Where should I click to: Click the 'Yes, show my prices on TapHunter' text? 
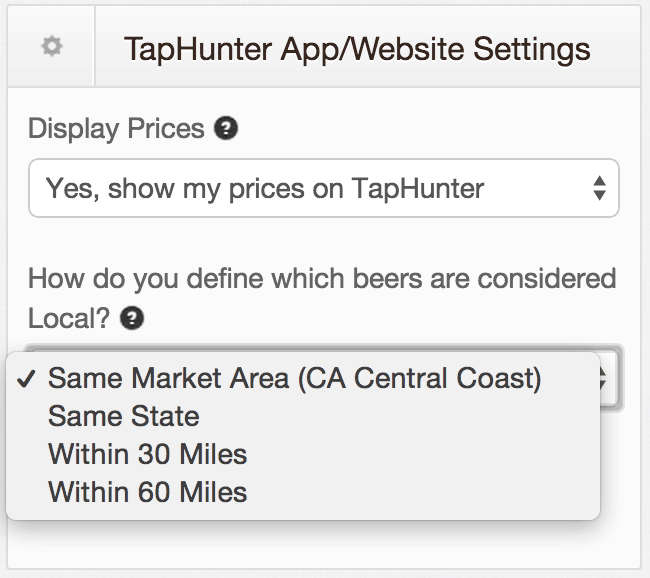[x=265, y=189]
